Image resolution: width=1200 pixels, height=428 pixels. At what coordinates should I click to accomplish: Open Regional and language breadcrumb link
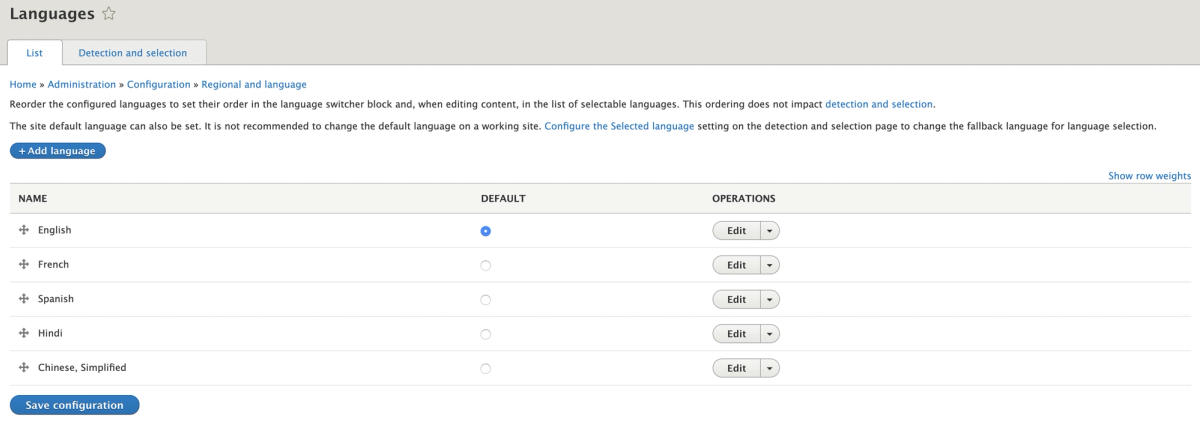click(x=254, y=85)
